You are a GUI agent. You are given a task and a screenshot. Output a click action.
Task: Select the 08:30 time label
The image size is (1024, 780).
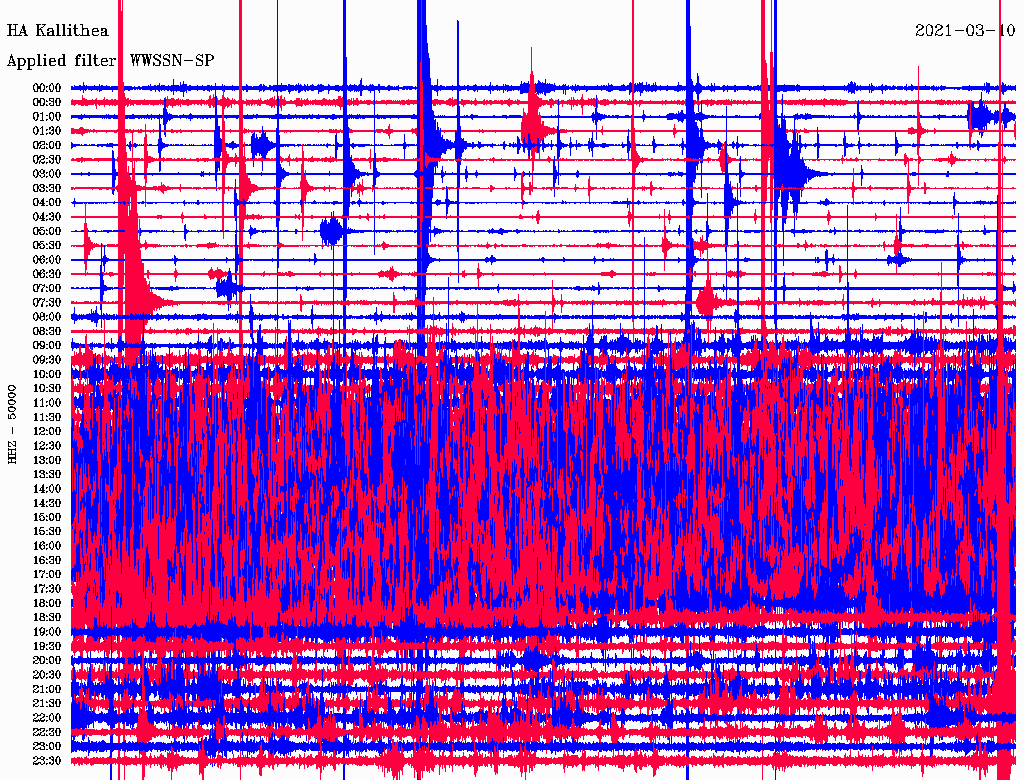click(x=47, y=332)
